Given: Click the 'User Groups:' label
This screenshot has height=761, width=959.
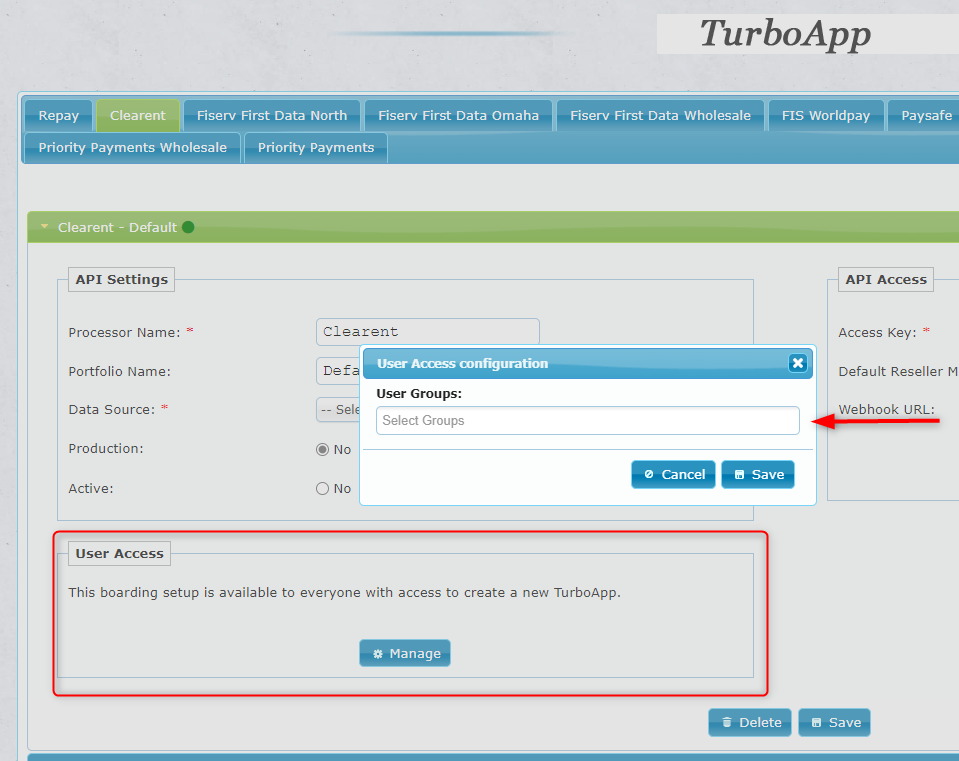Looking at the screenshot, I should [x=419, y=393].
